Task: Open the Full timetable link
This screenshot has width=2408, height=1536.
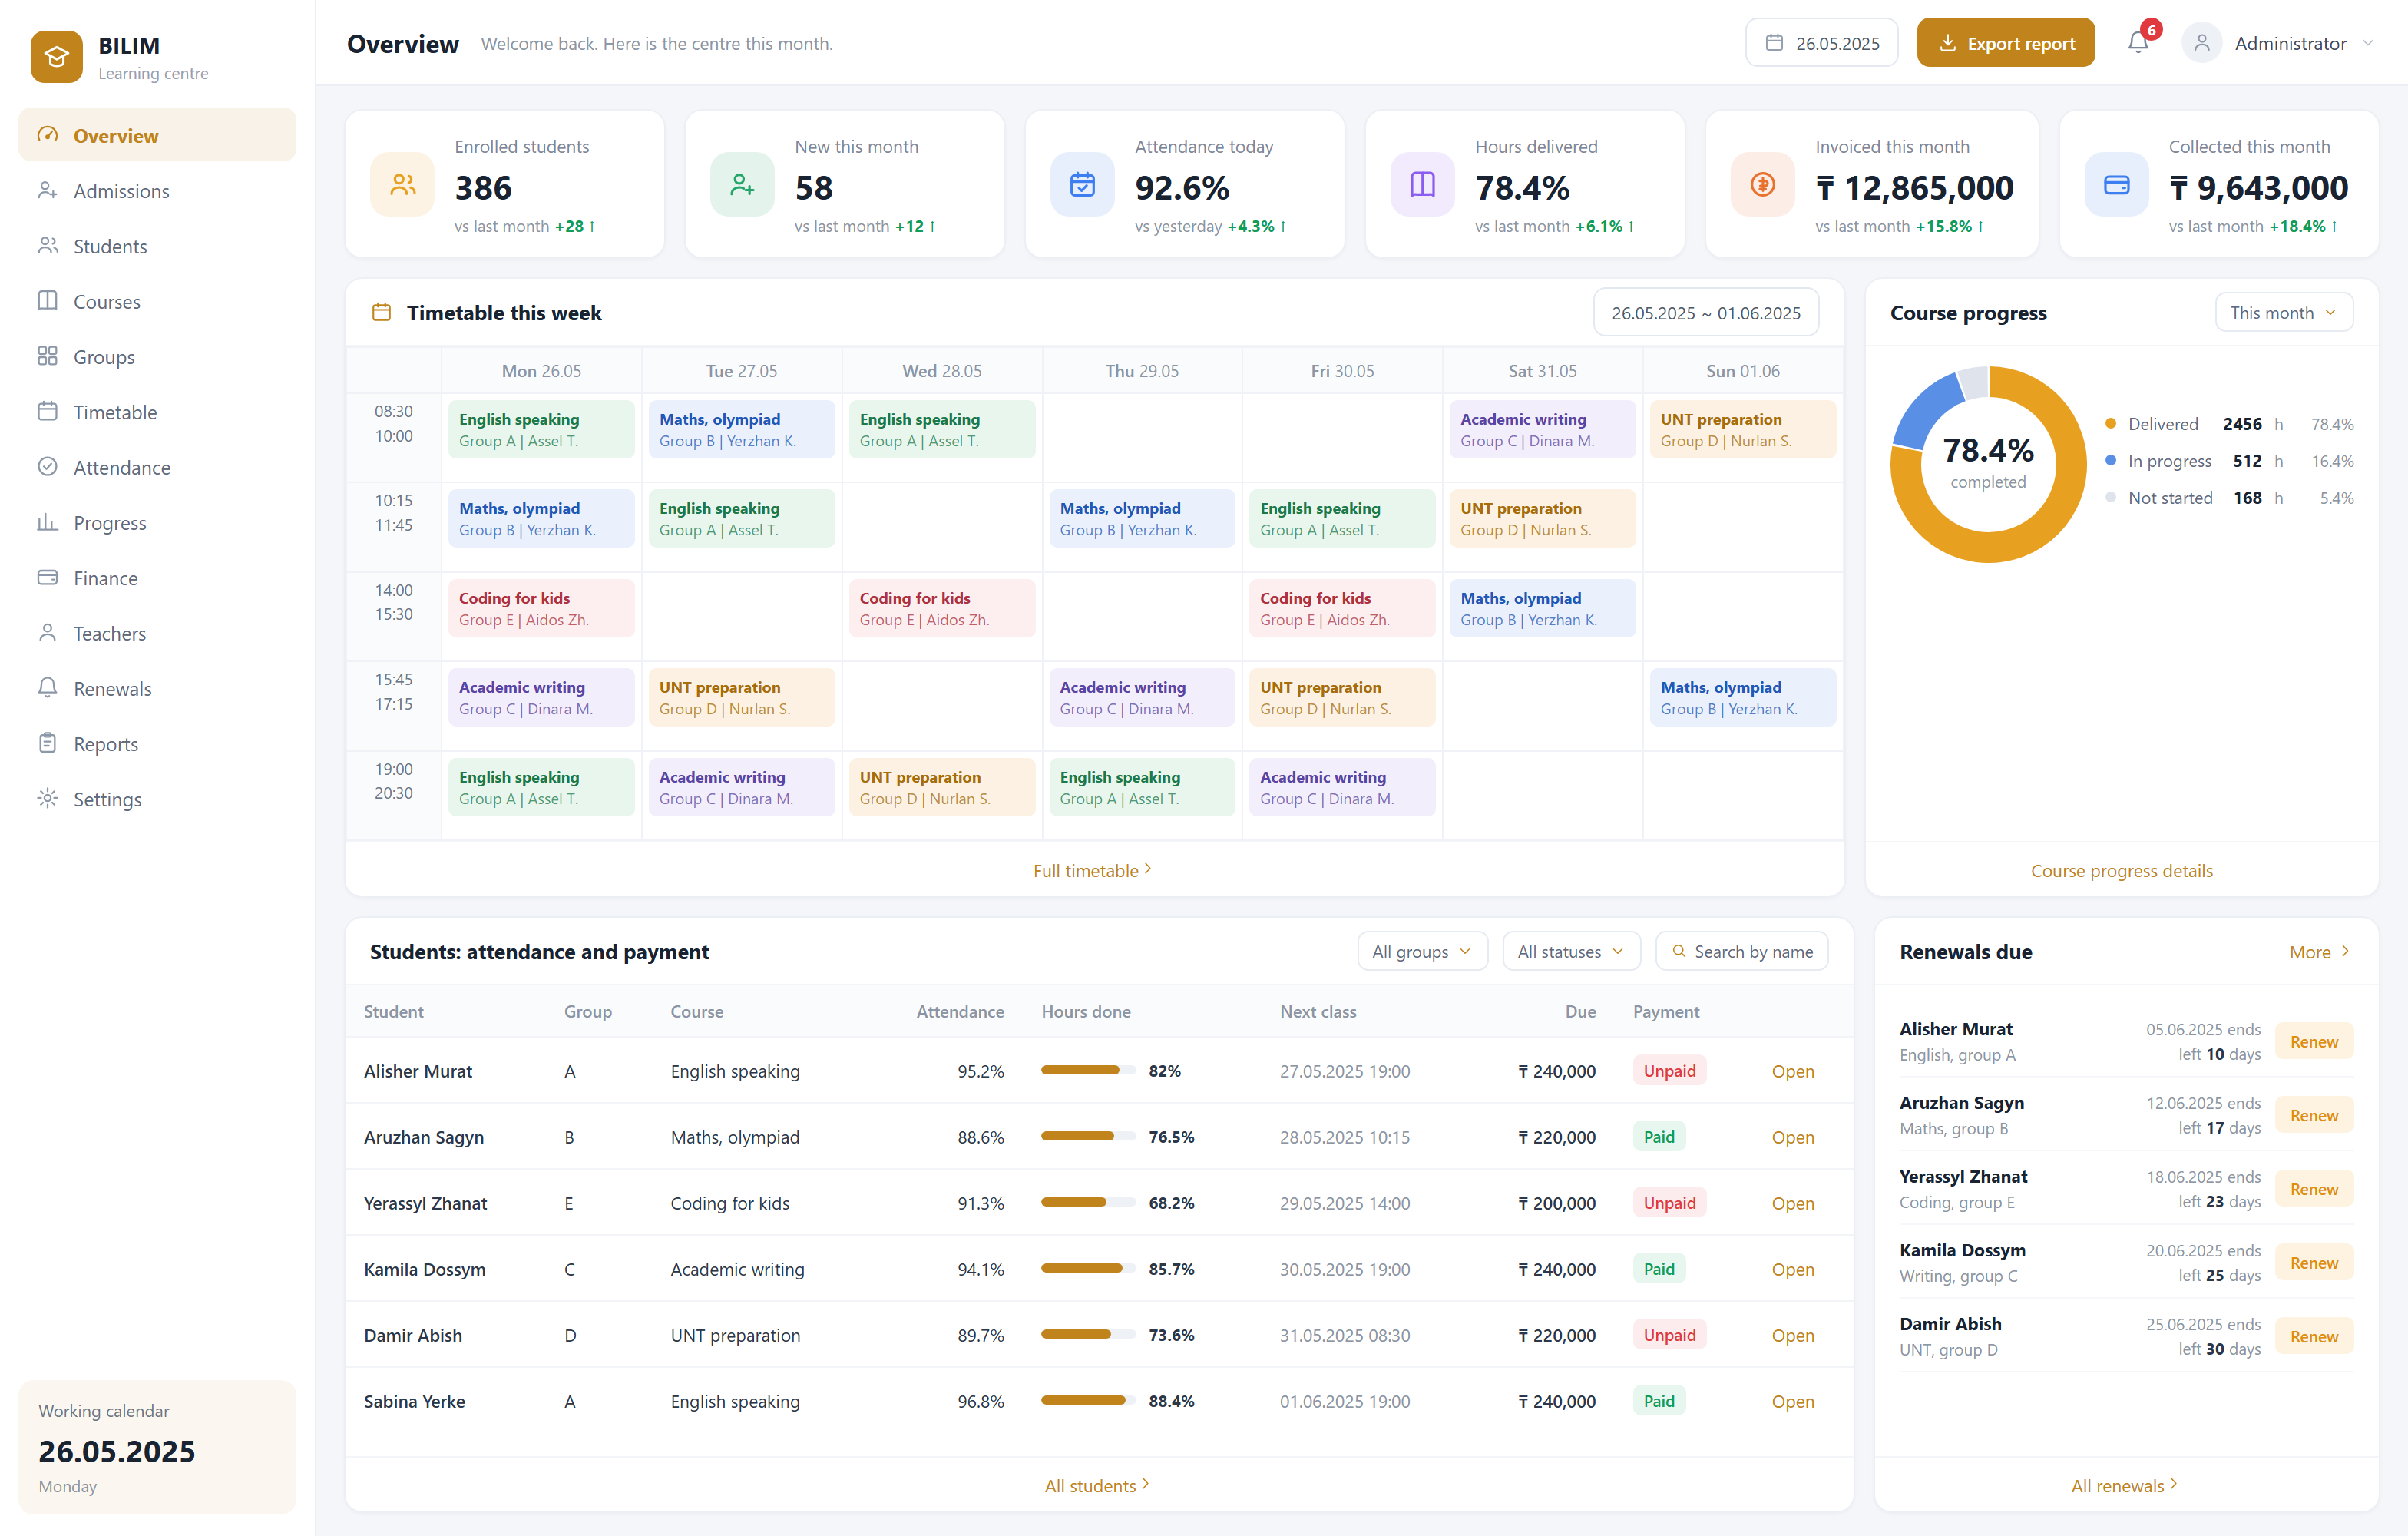Action: click(1093, 870)
